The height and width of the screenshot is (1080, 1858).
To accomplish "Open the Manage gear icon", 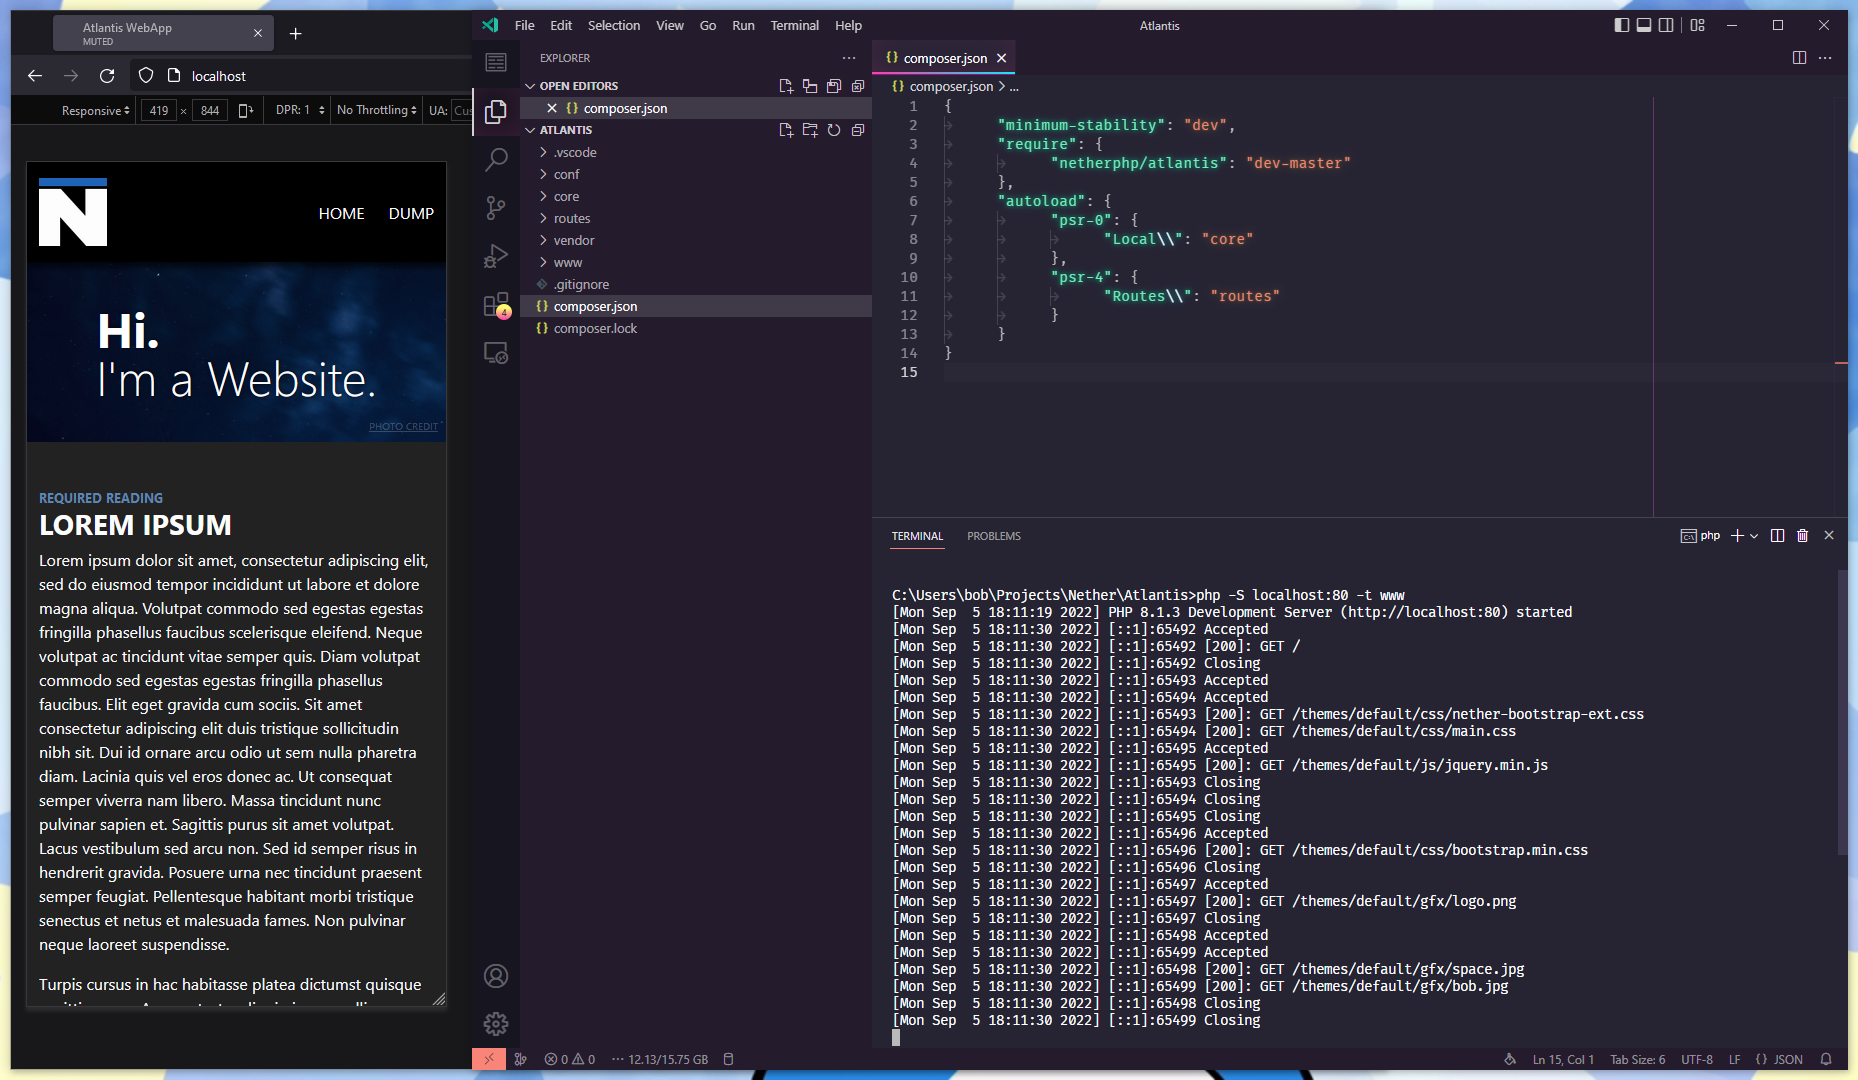I will click(x=496, y=1024).
